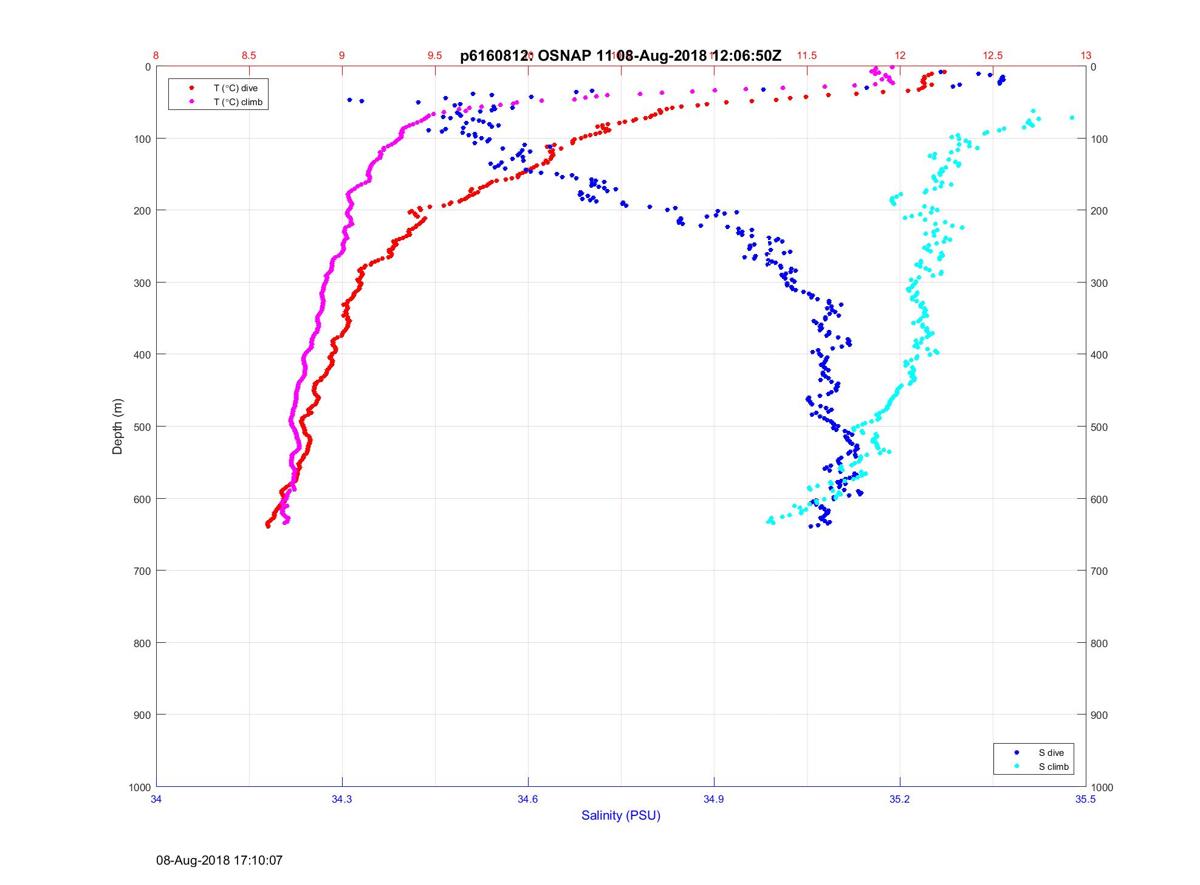Click '500' on the right depth axis
1200x885 pixels.
tap(1100, 427)
